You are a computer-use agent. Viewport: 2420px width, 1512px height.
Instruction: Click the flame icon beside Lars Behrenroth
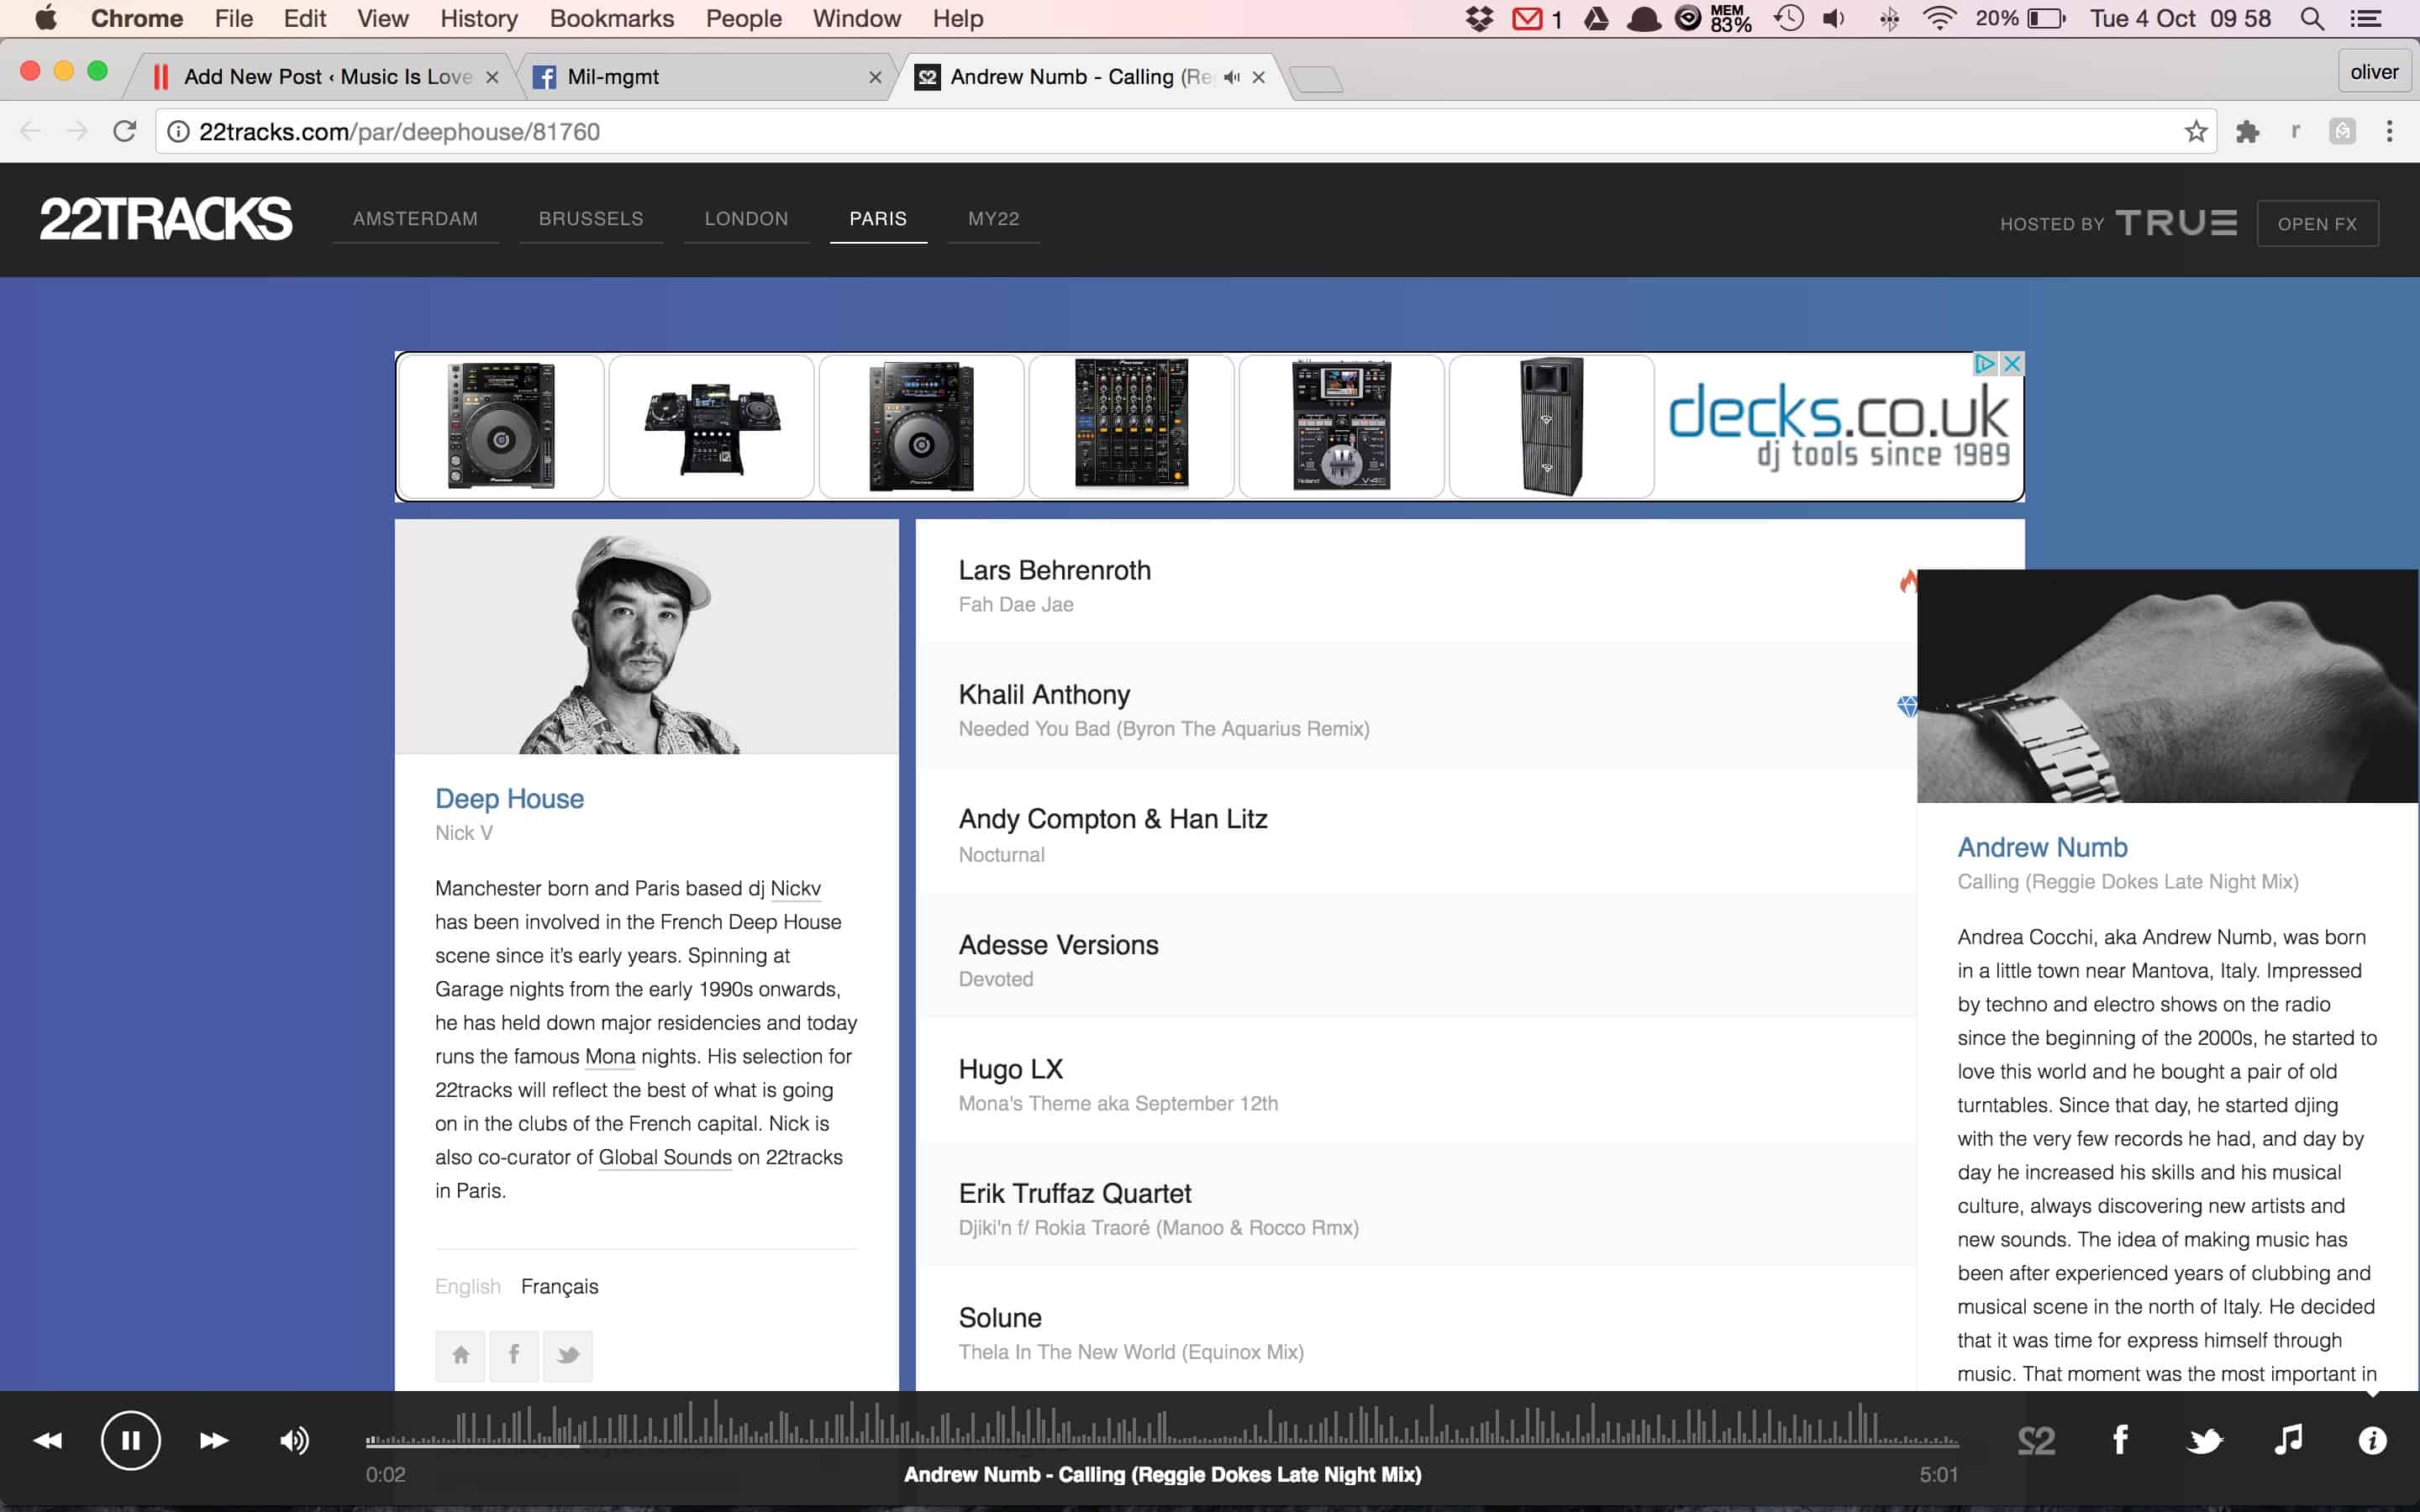coord(1908,581)
